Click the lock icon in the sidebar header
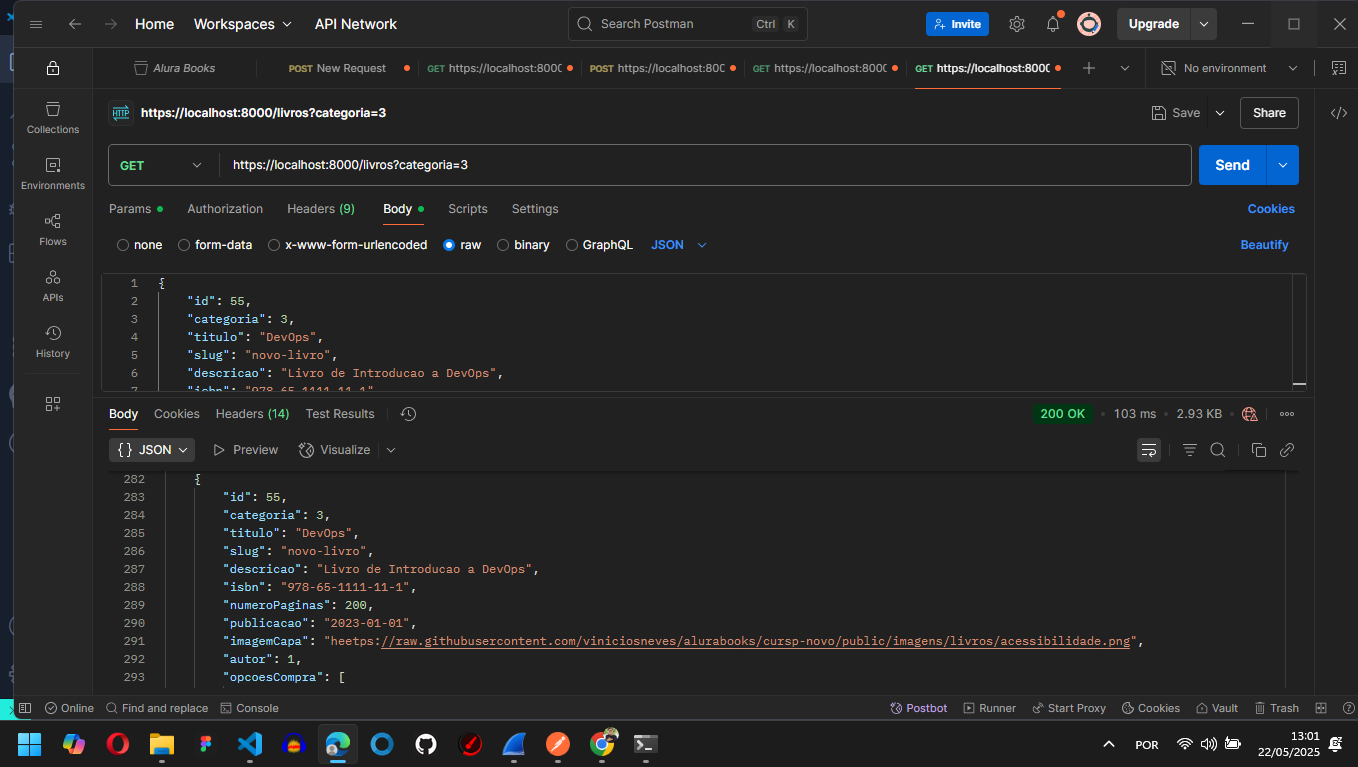 click(53, 68)
